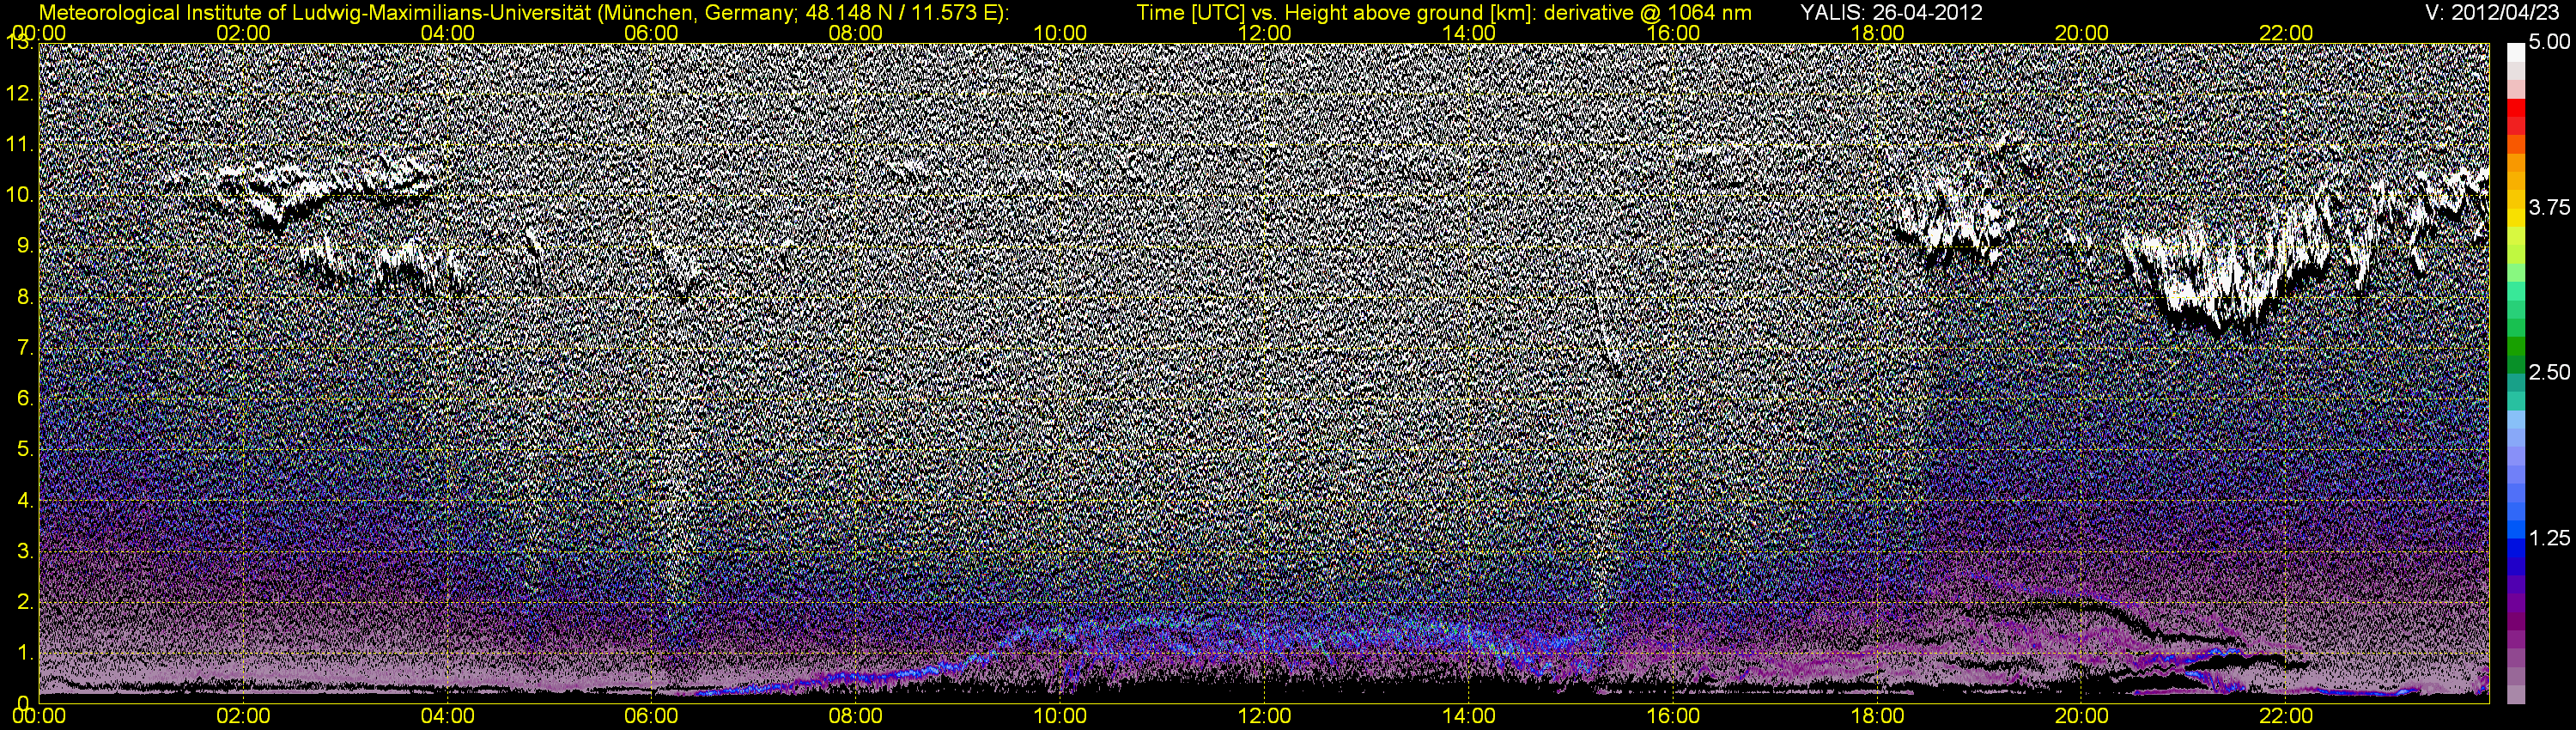Select the 00:00 label on the bottom time axis
2576x730 pixels.
point(39,717)
